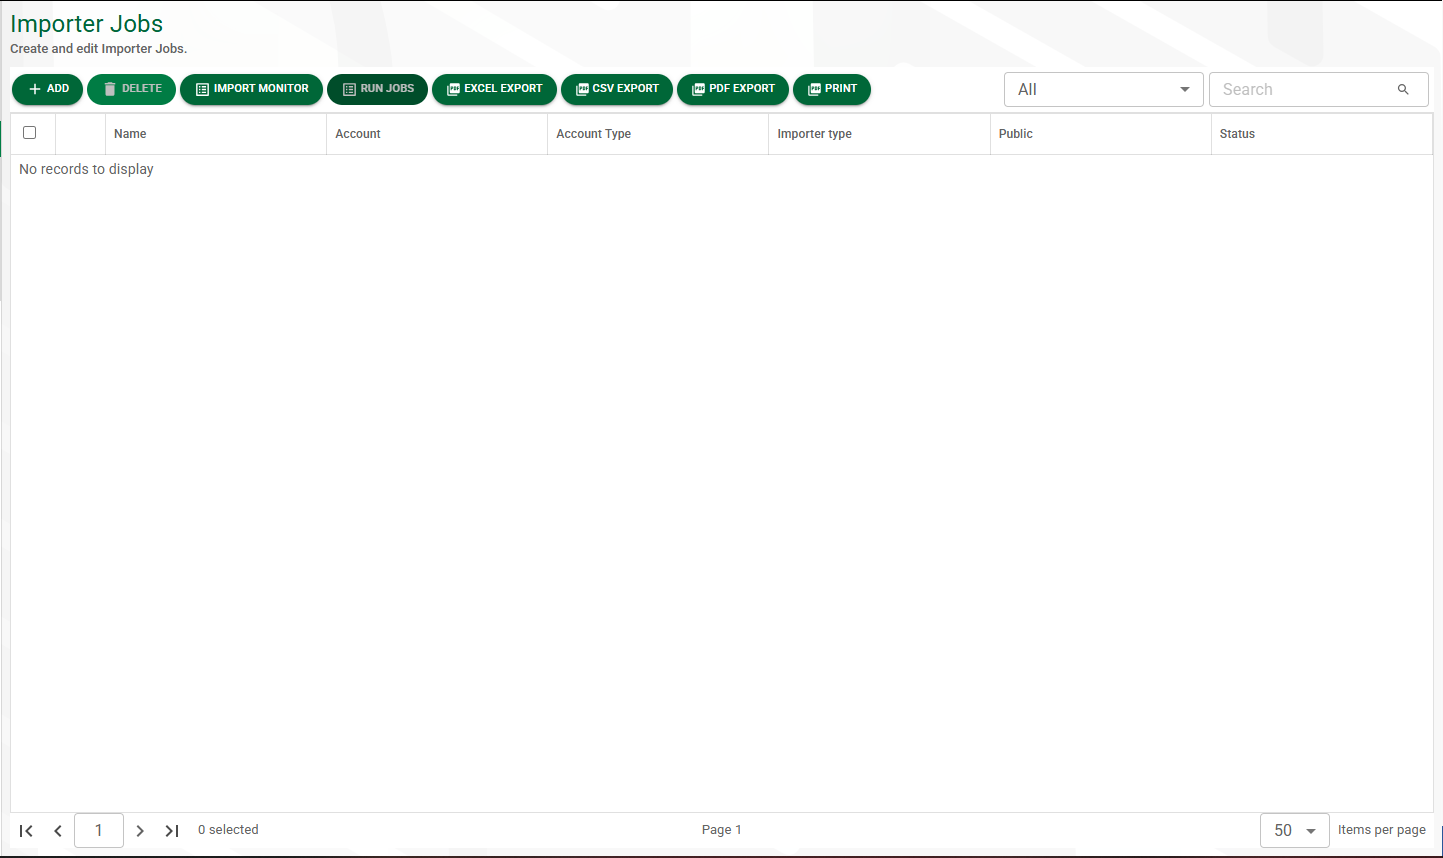Export the table with Excel Export

[494, 89]
